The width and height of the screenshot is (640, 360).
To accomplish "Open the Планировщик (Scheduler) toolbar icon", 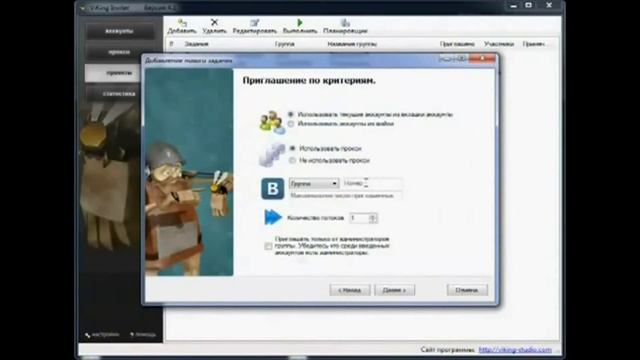I will pos(345,22).
